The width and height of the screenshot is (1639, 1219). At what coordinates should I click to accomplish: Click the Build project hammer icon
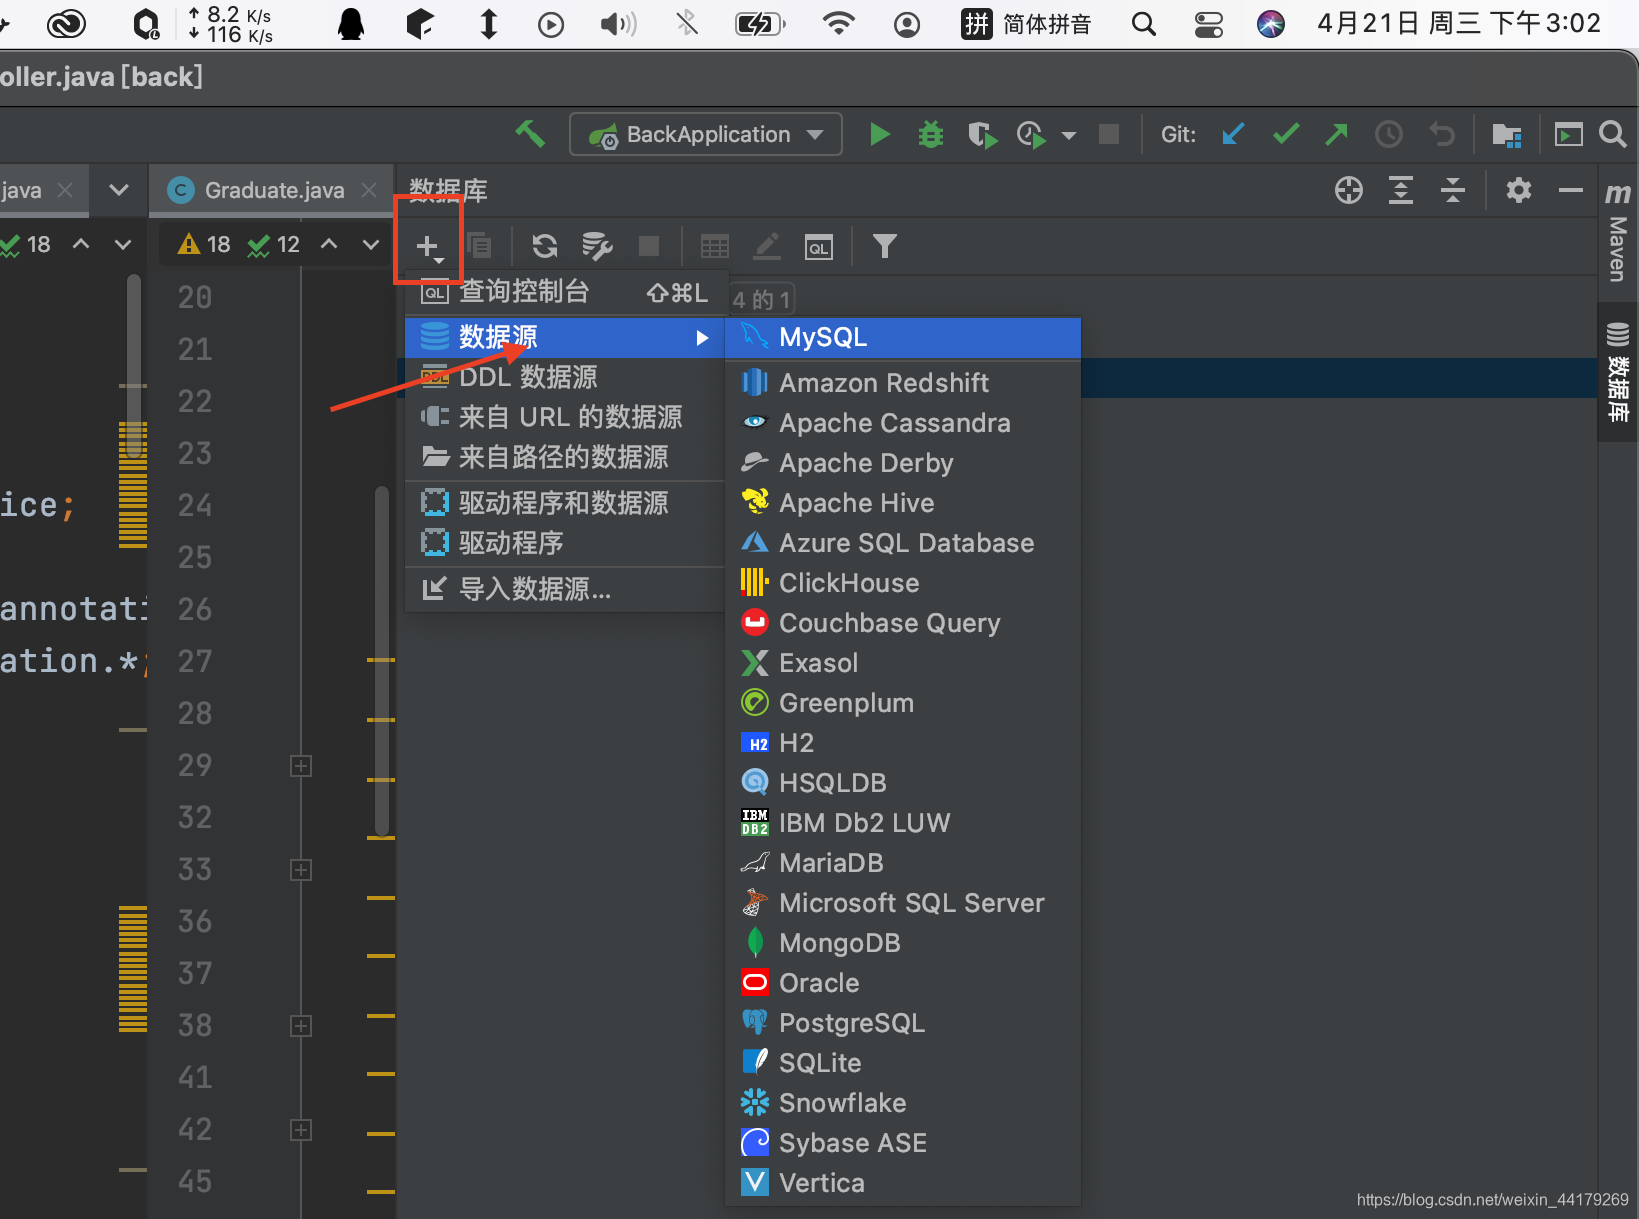pos(530,134)
